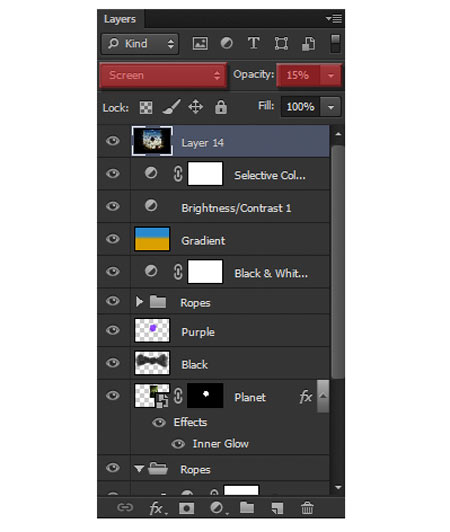Delete layer trash icon

coord(307,508)
